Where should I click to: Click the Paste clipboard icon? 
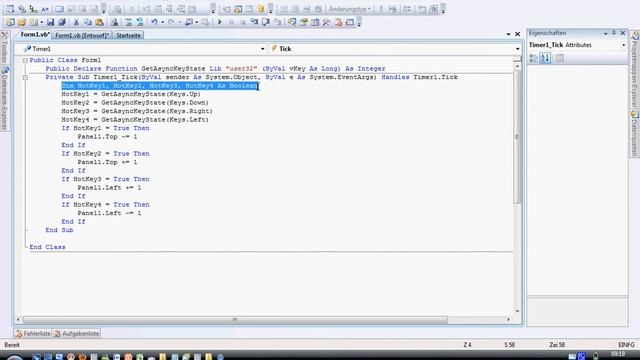coord(99,22)
